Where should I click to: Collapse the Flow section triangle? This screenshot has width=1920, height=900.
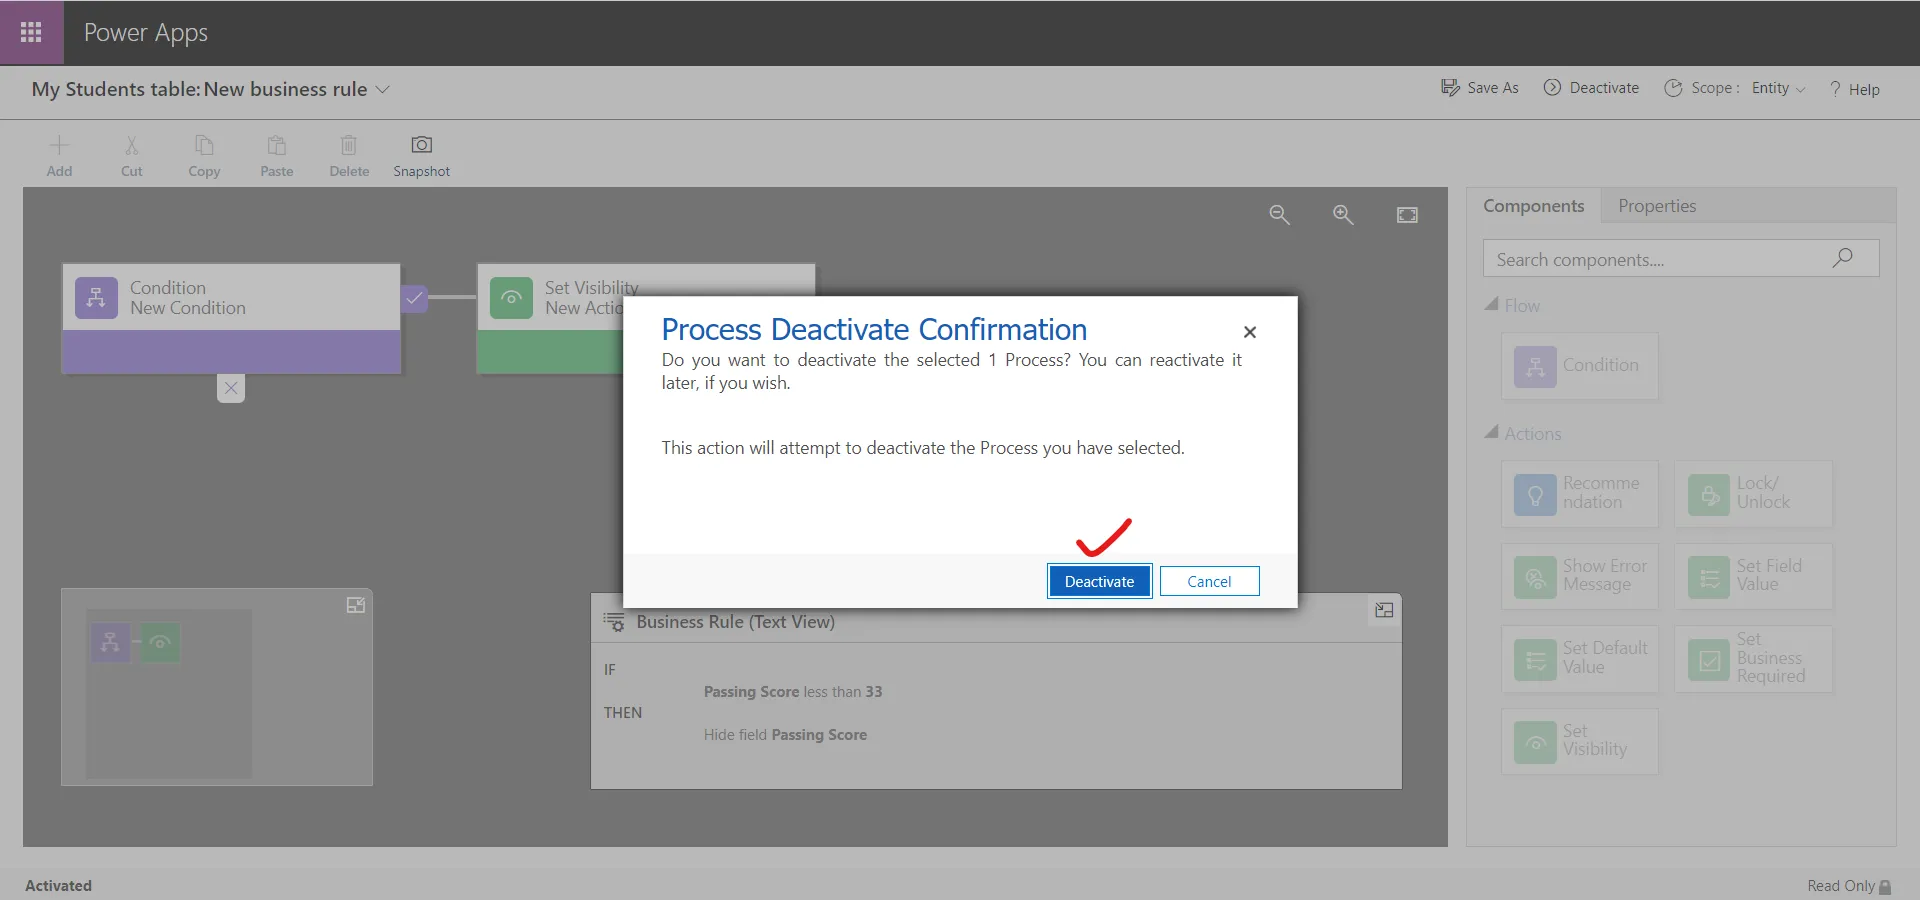pyautogui.click(x=1491, y=304)
